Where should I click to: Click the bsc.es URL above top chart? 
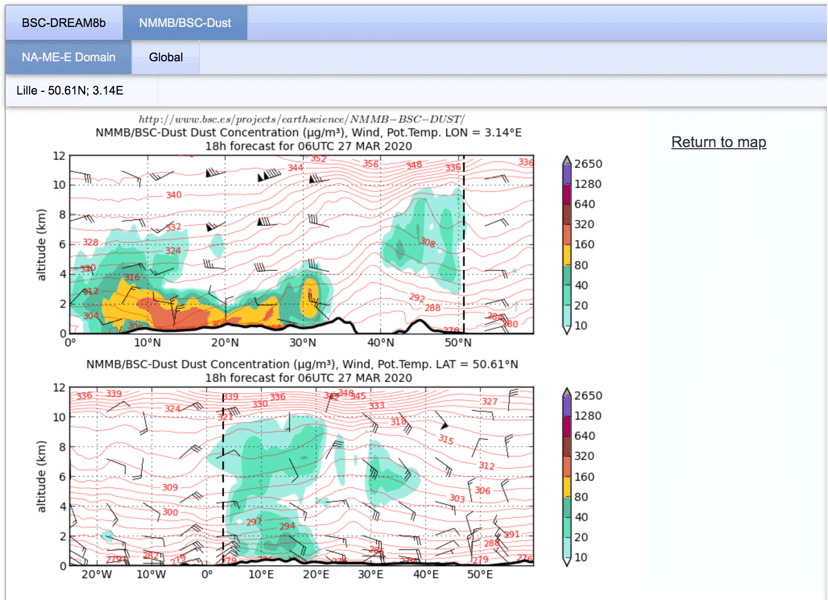[x=301, y=119]
